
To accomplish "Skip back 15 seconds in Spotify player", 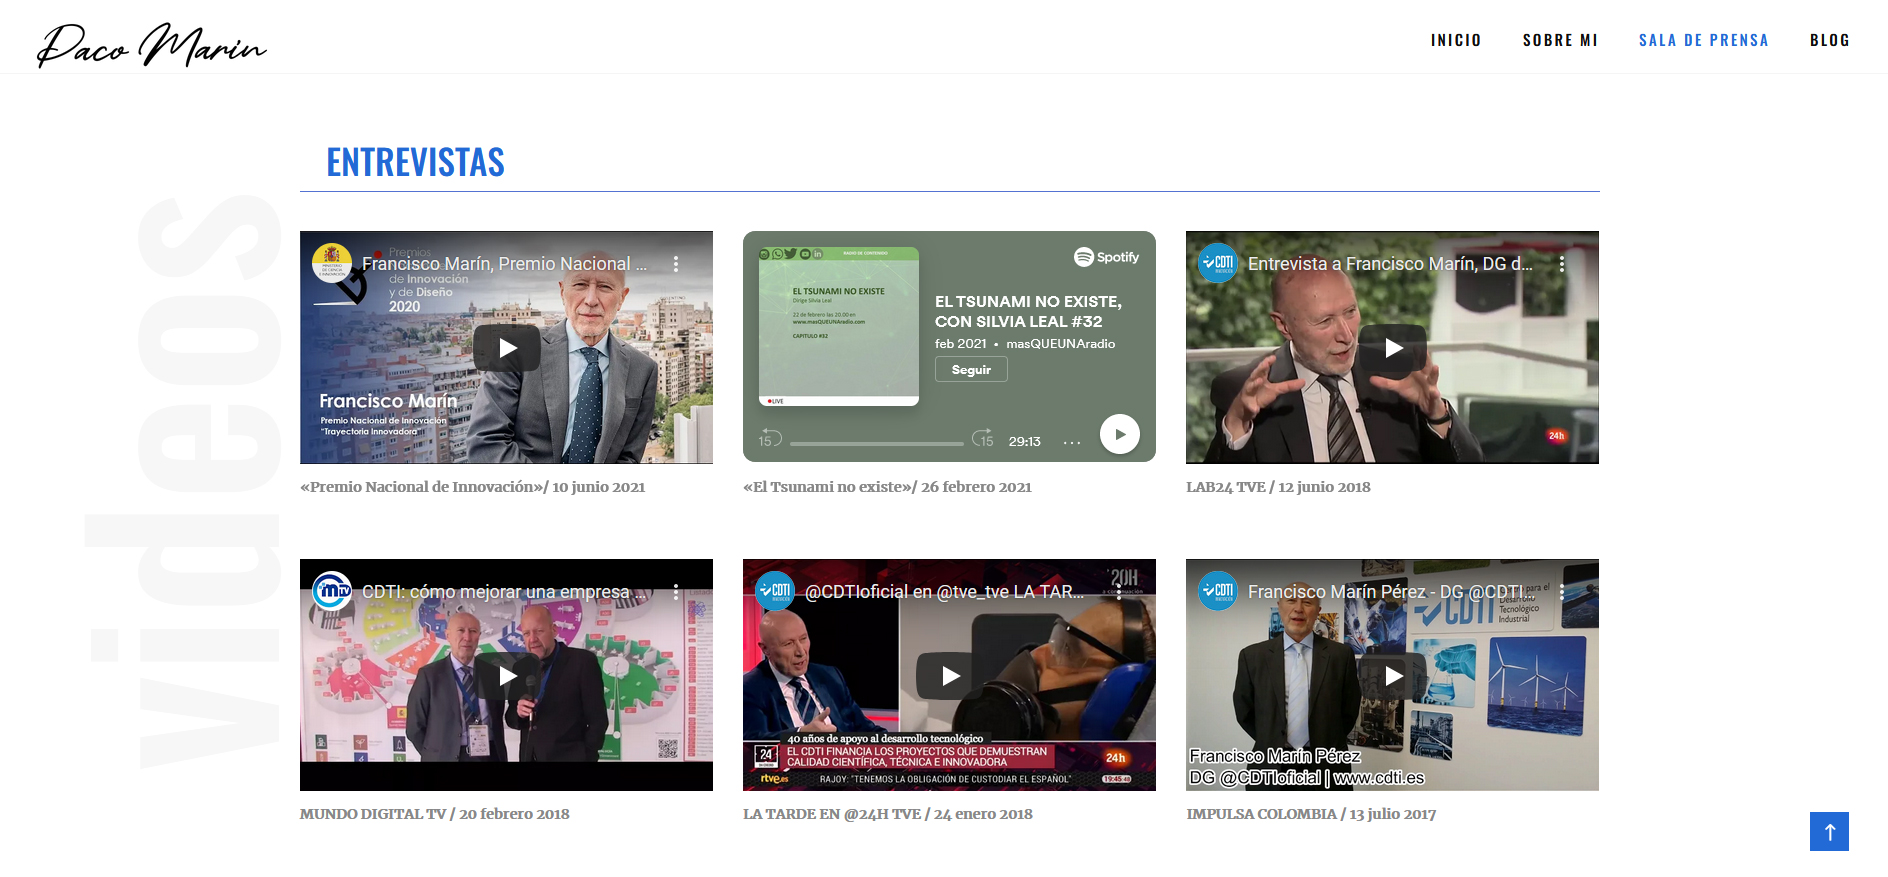I will [769, 438].
